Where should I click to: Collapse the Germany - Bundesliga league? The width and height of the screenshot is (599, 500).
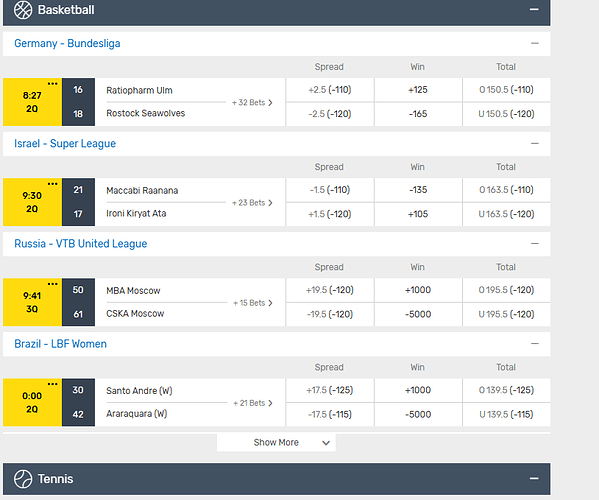click(535, 44)
